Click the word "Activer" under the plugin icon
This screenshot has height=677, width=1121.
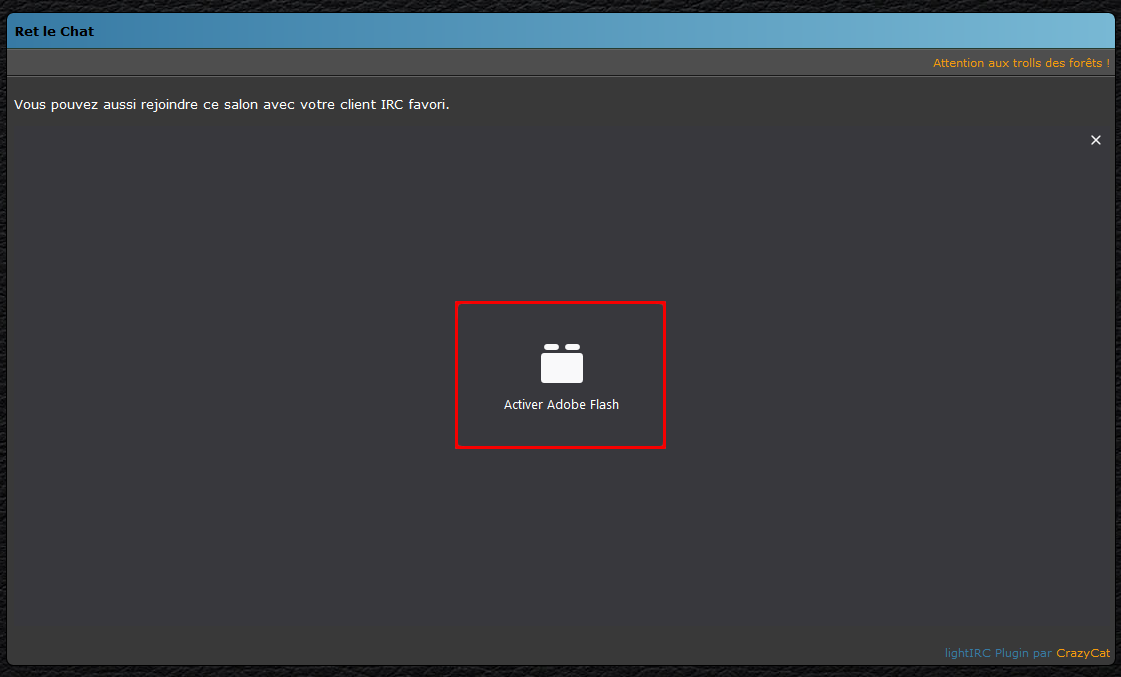pyautogui.click(x=523, y=405)
